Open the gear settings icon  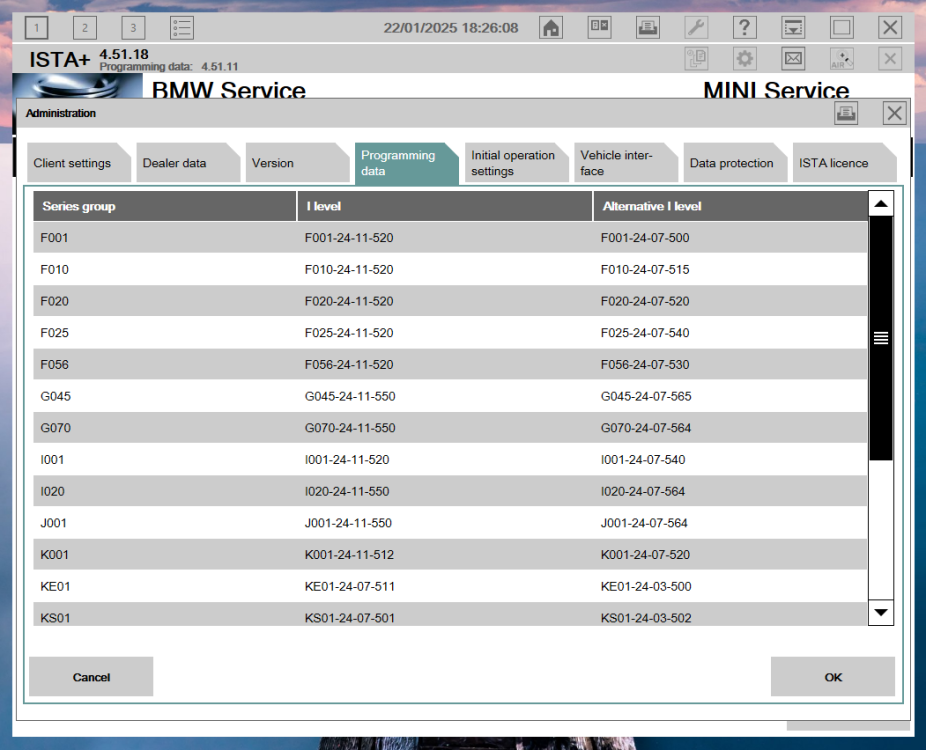745,58
